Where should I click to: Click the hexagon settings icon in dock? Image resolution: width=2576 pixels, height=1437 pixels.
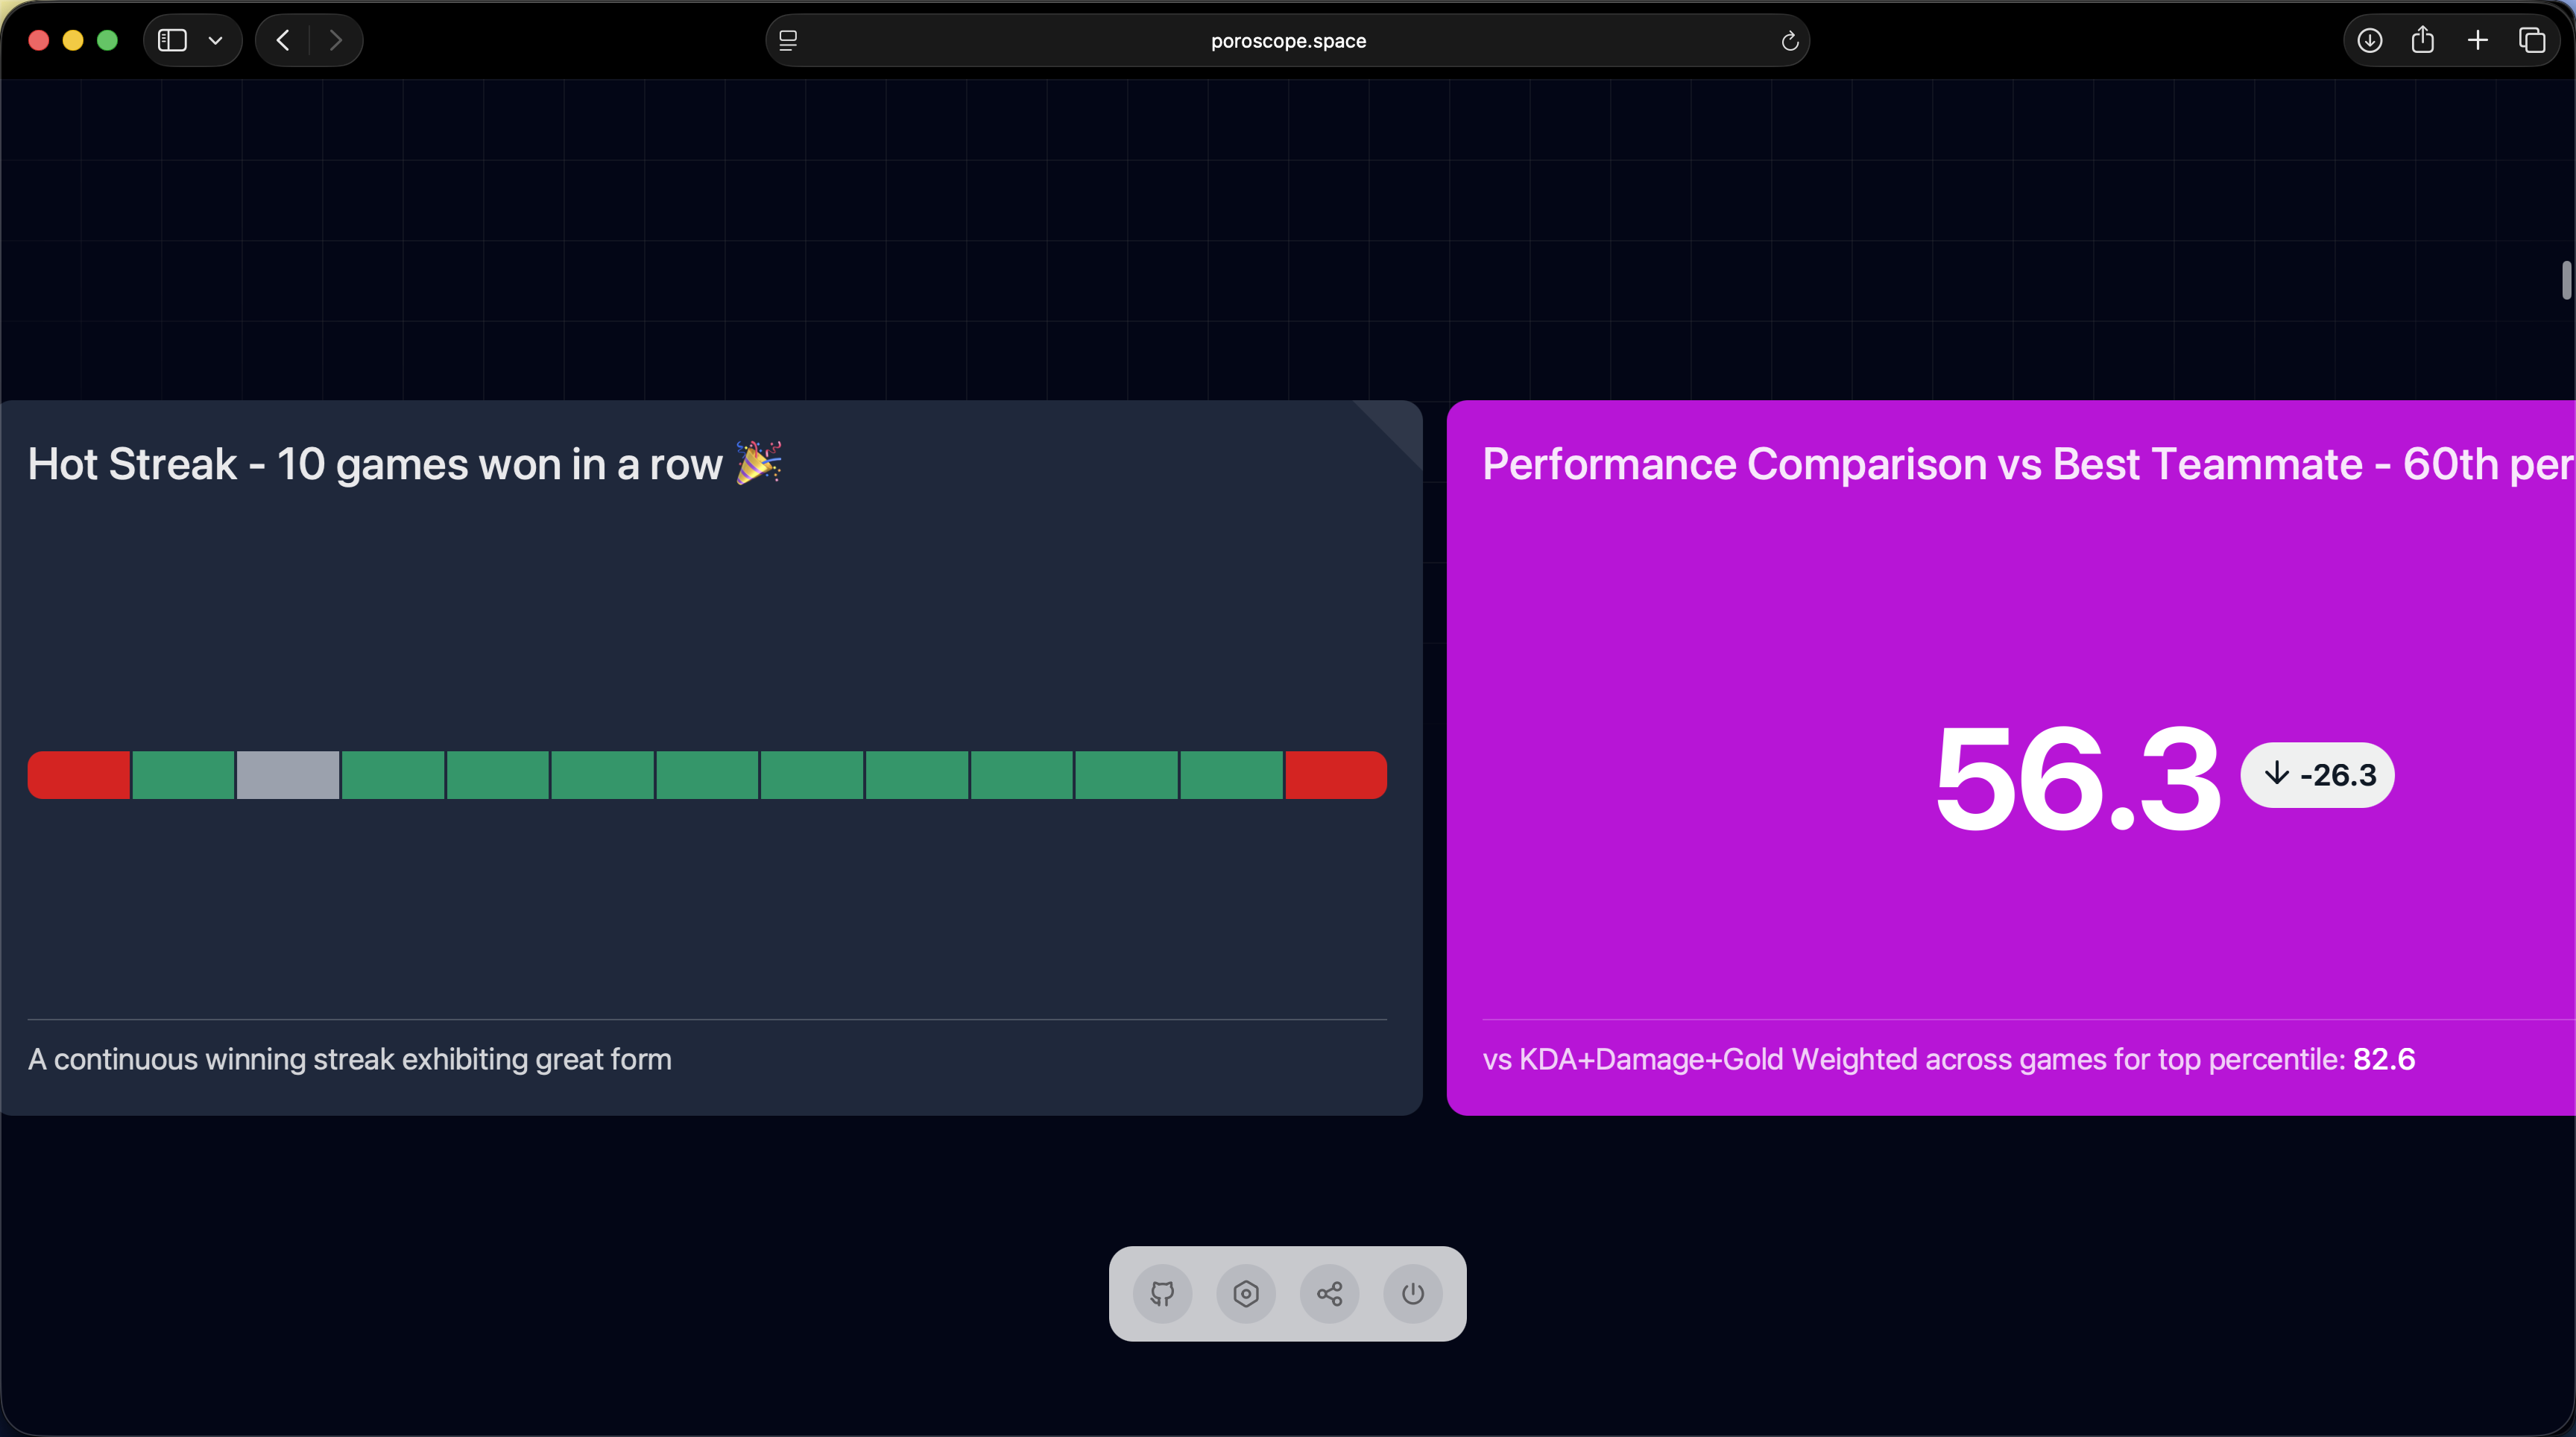click(1246, 1294)
